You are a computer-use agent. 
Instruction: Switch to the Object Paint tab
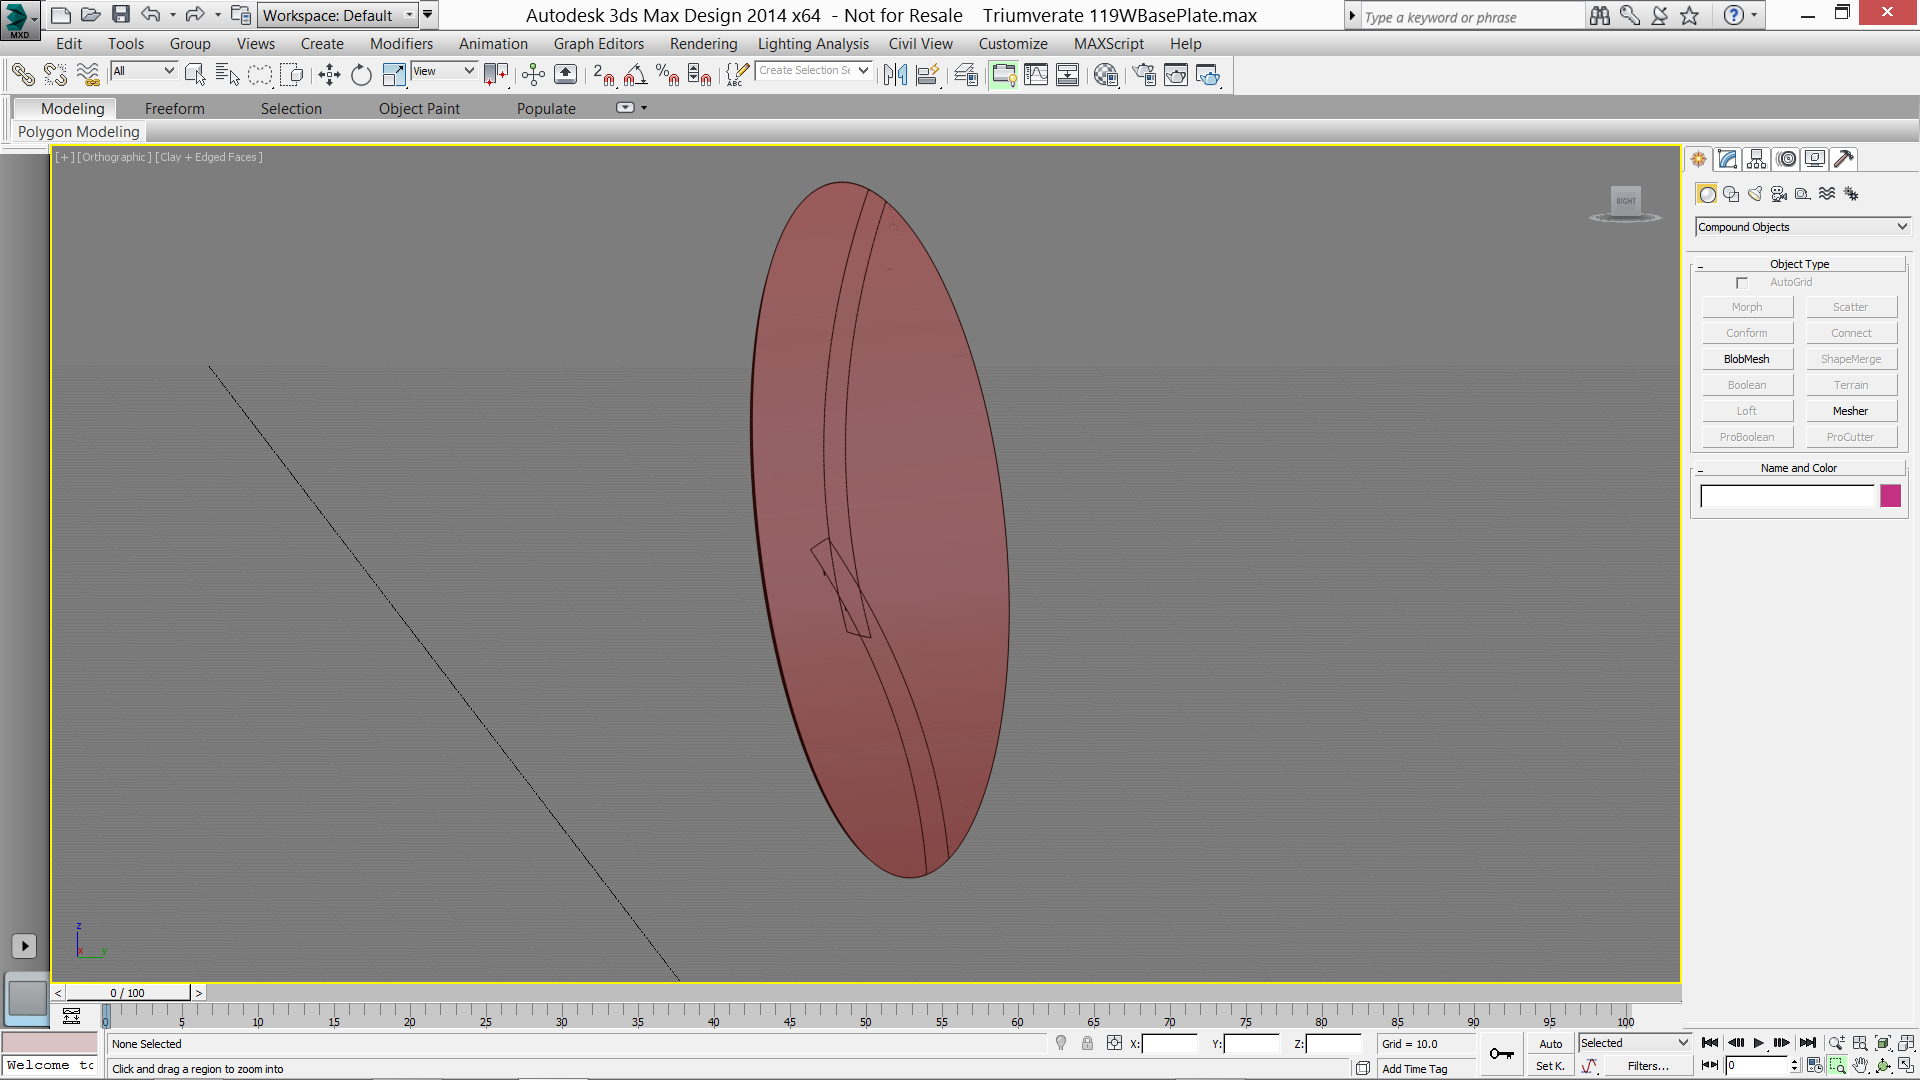[x=419, y=109]
